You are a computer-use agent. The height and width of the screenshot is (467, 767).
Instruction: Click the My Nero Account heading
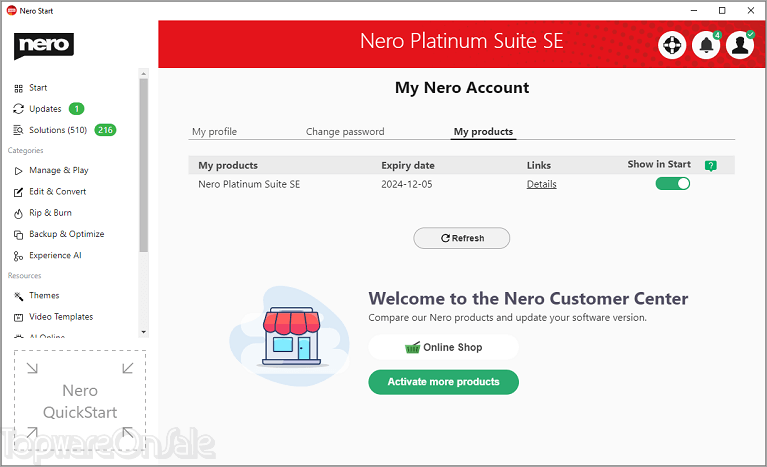pos(462,88)
